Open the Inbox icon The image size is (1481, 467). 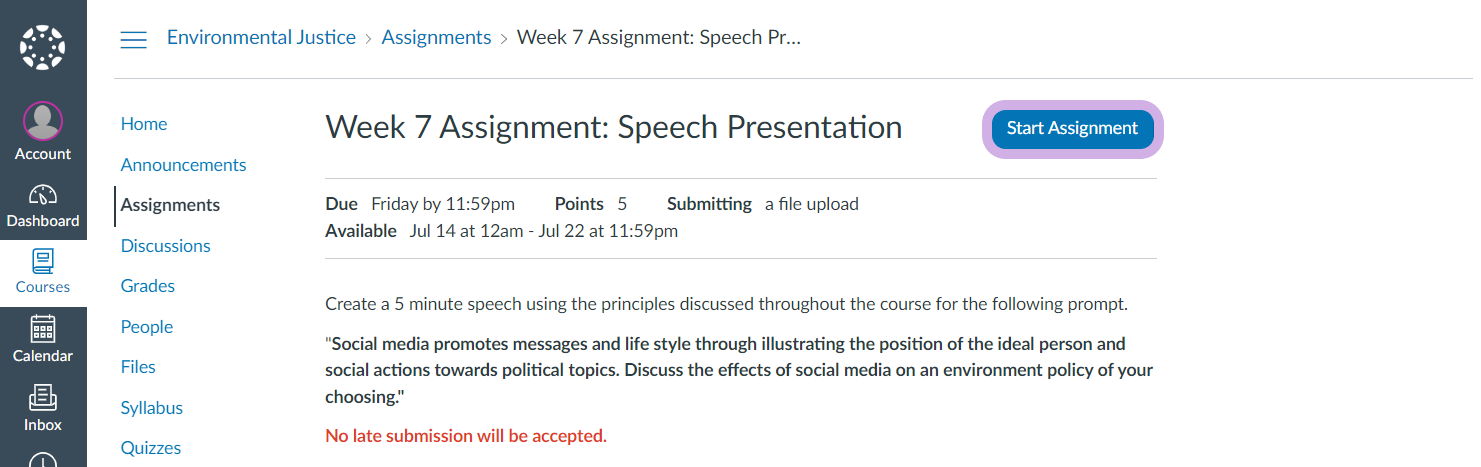42,398
